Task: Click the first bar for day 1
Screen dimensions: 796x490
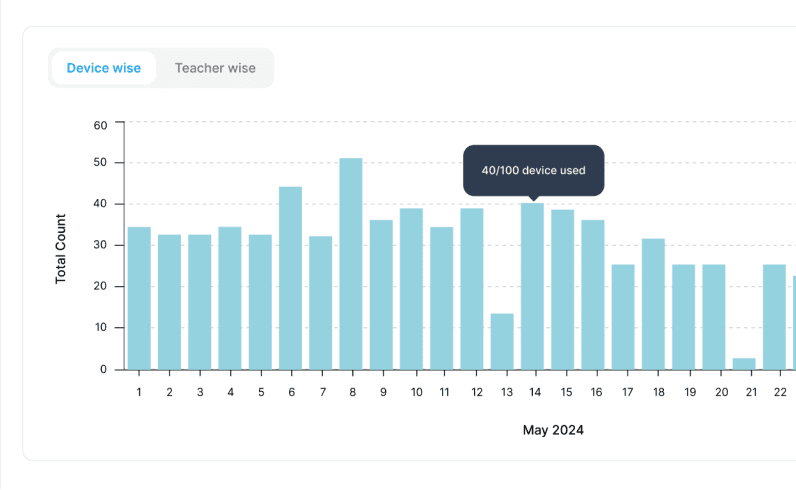Action: click(139, 298)
